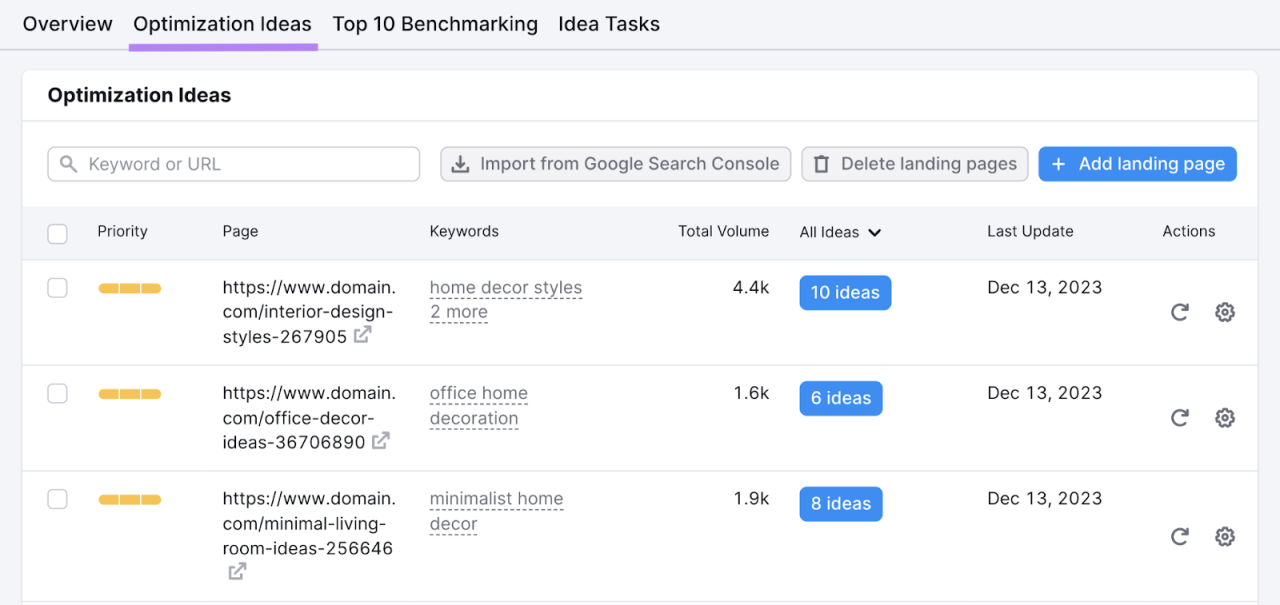Open the 10 ideas list for interior-design-styles
This screenshot has width=1280, height=605.
pos(845,292)
